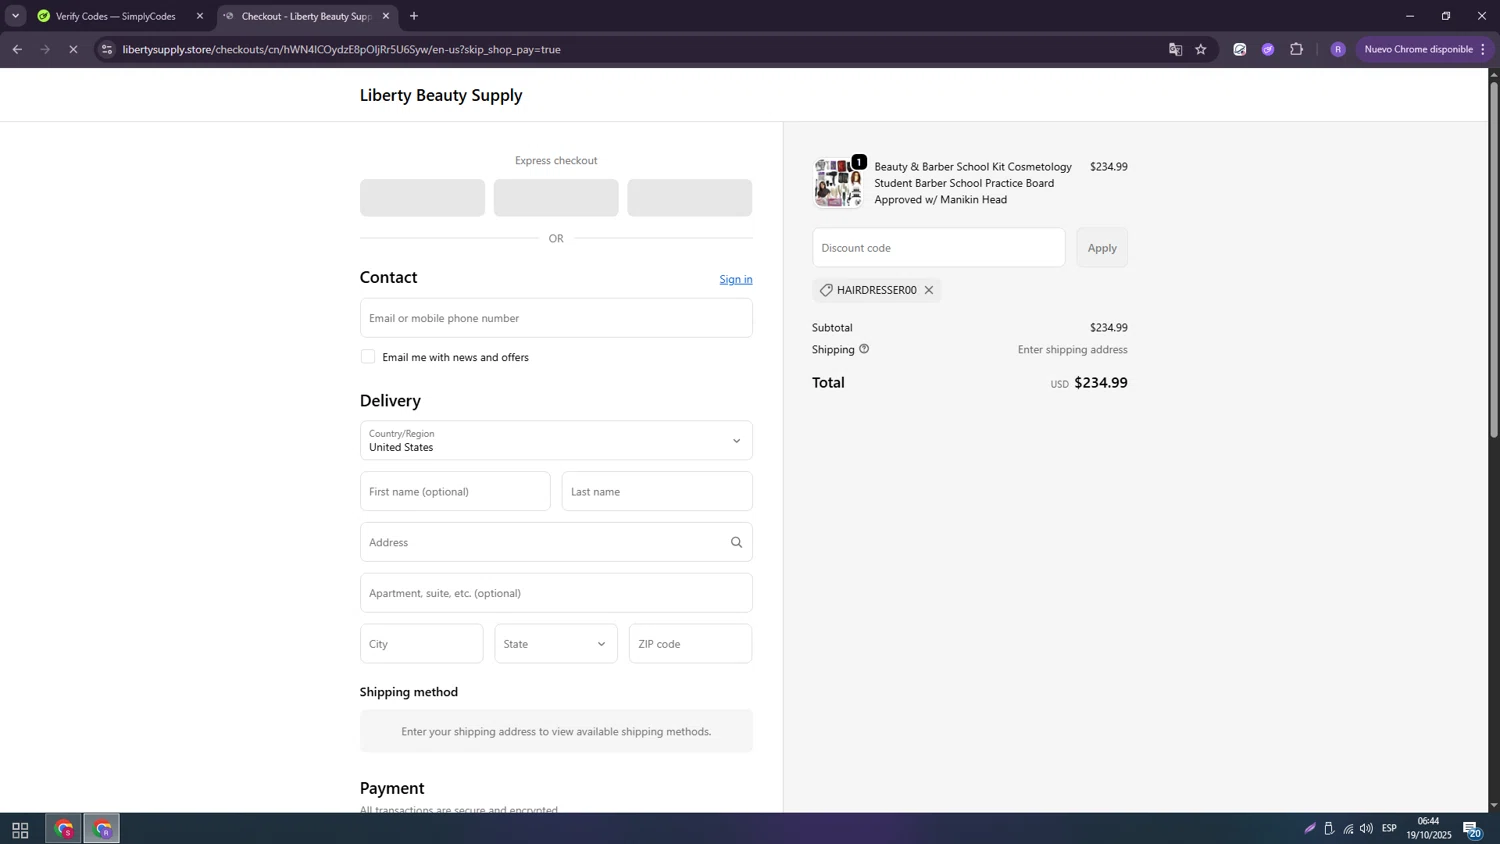The height and width of the screenshot is (844, 1500).
Task: Open notification center icon
Action: (1472, 829)
